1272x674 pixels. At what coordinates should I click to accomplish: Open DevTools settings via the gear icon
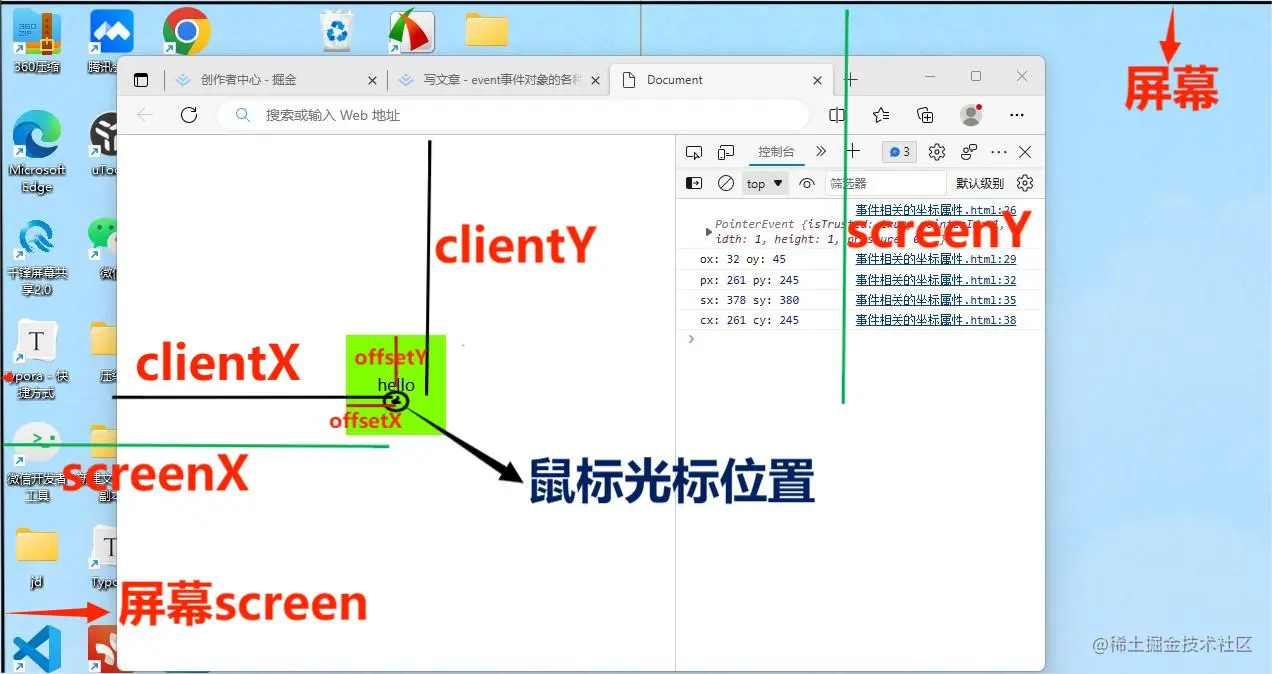[937, 152]
